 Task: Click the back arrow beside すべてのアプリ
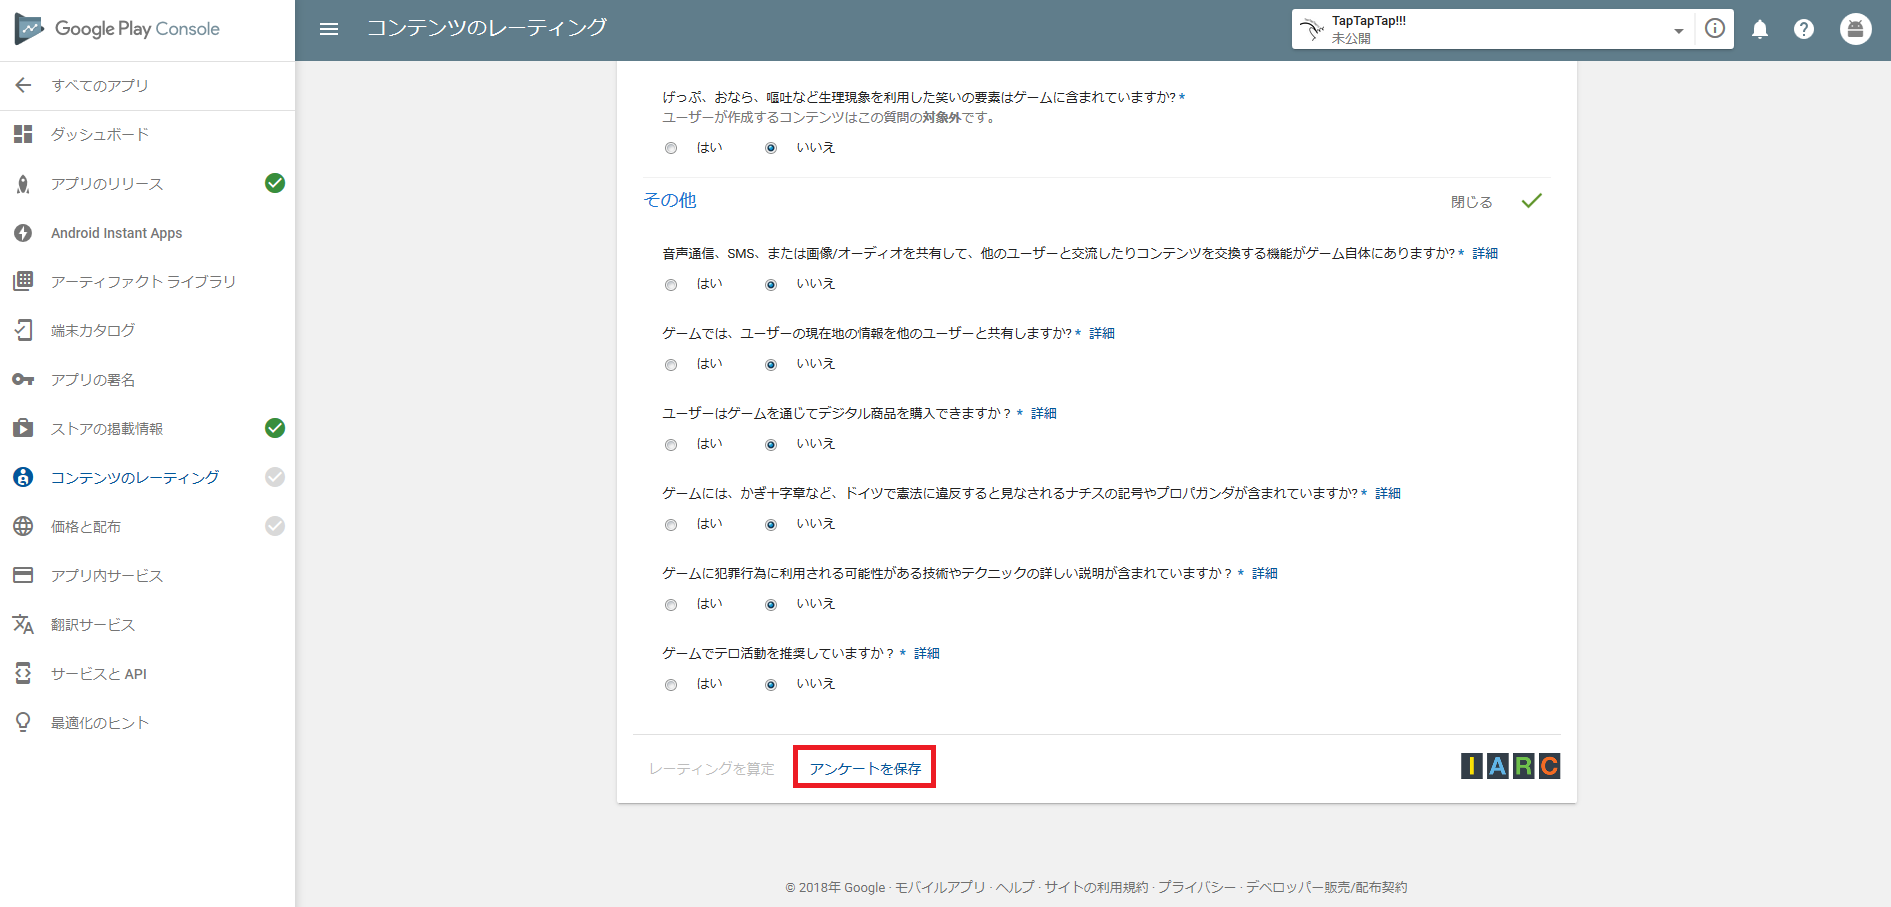pyautogui.click(x=23, y=85)
